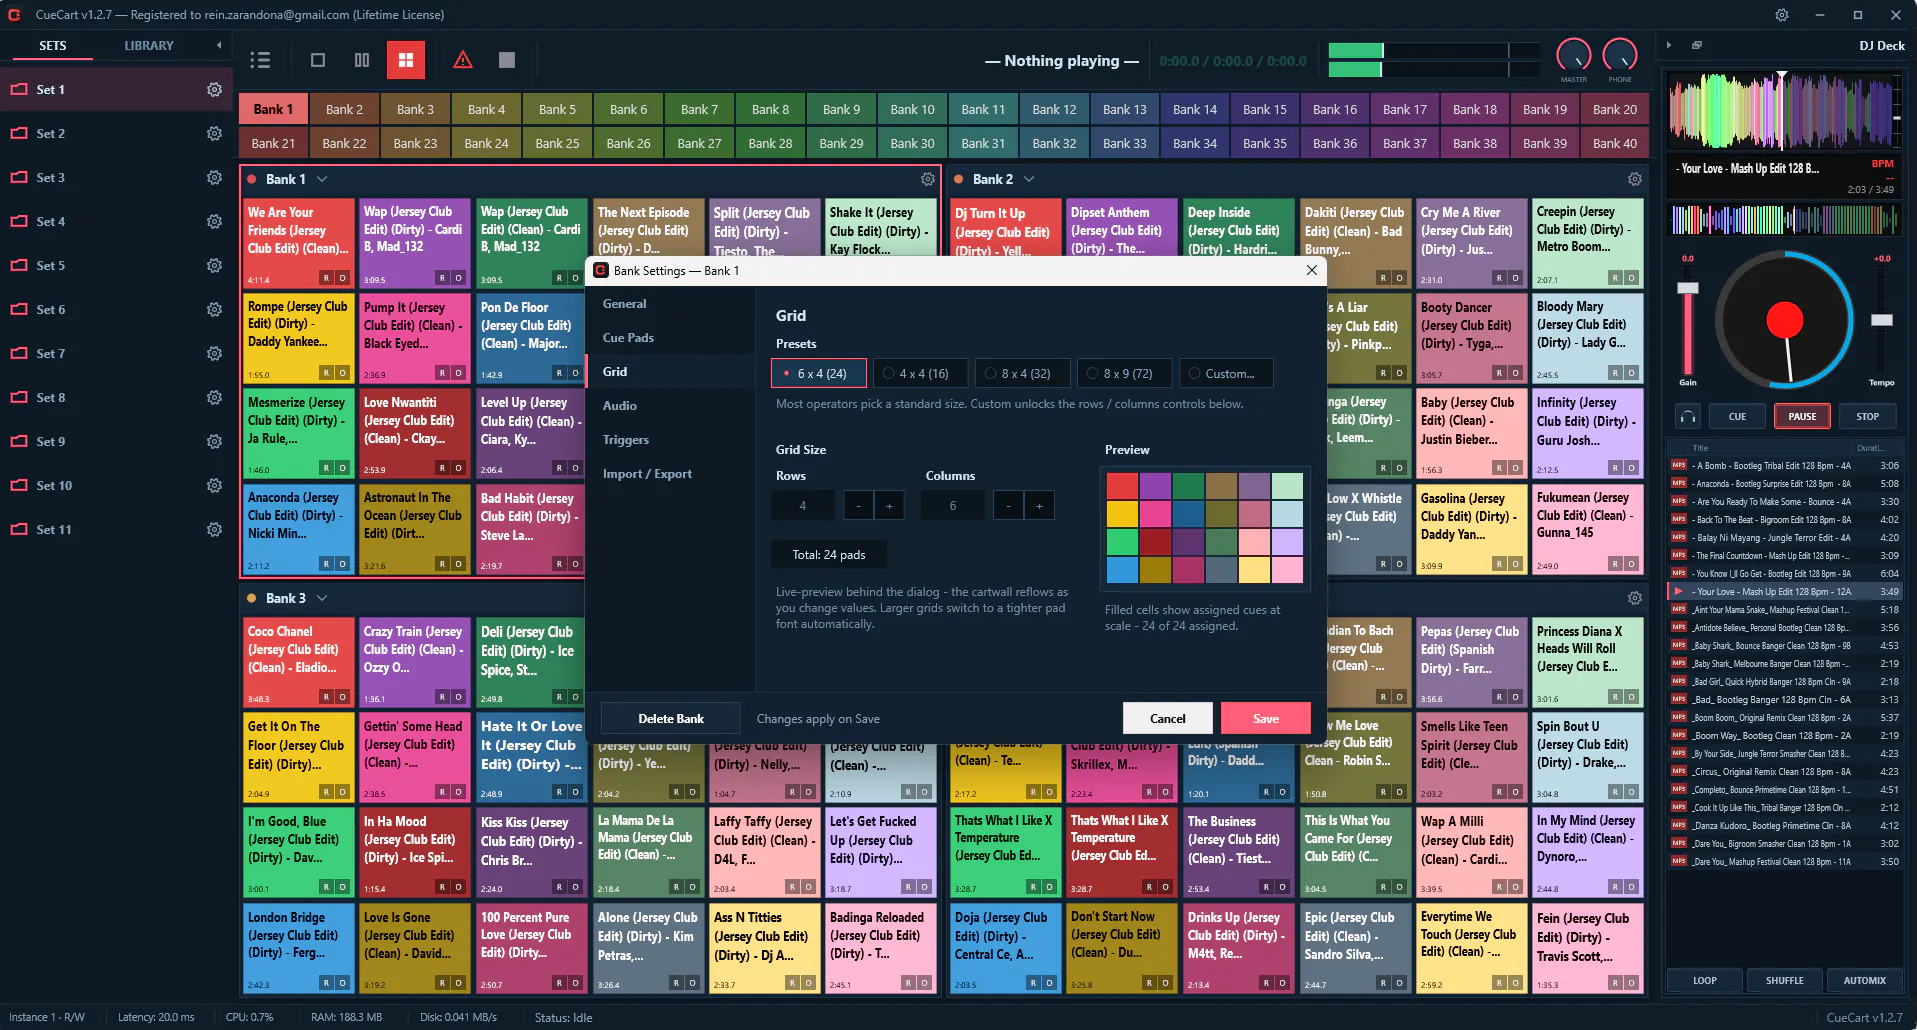This screenshot has width=1917, height=1030.
Task: Open the Triggers settings section
Action: tap(671, 440)
